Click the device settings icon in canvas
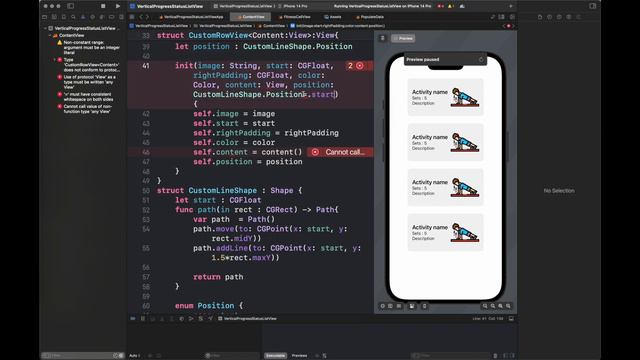The image size is (640, 360). pos(411,306)
